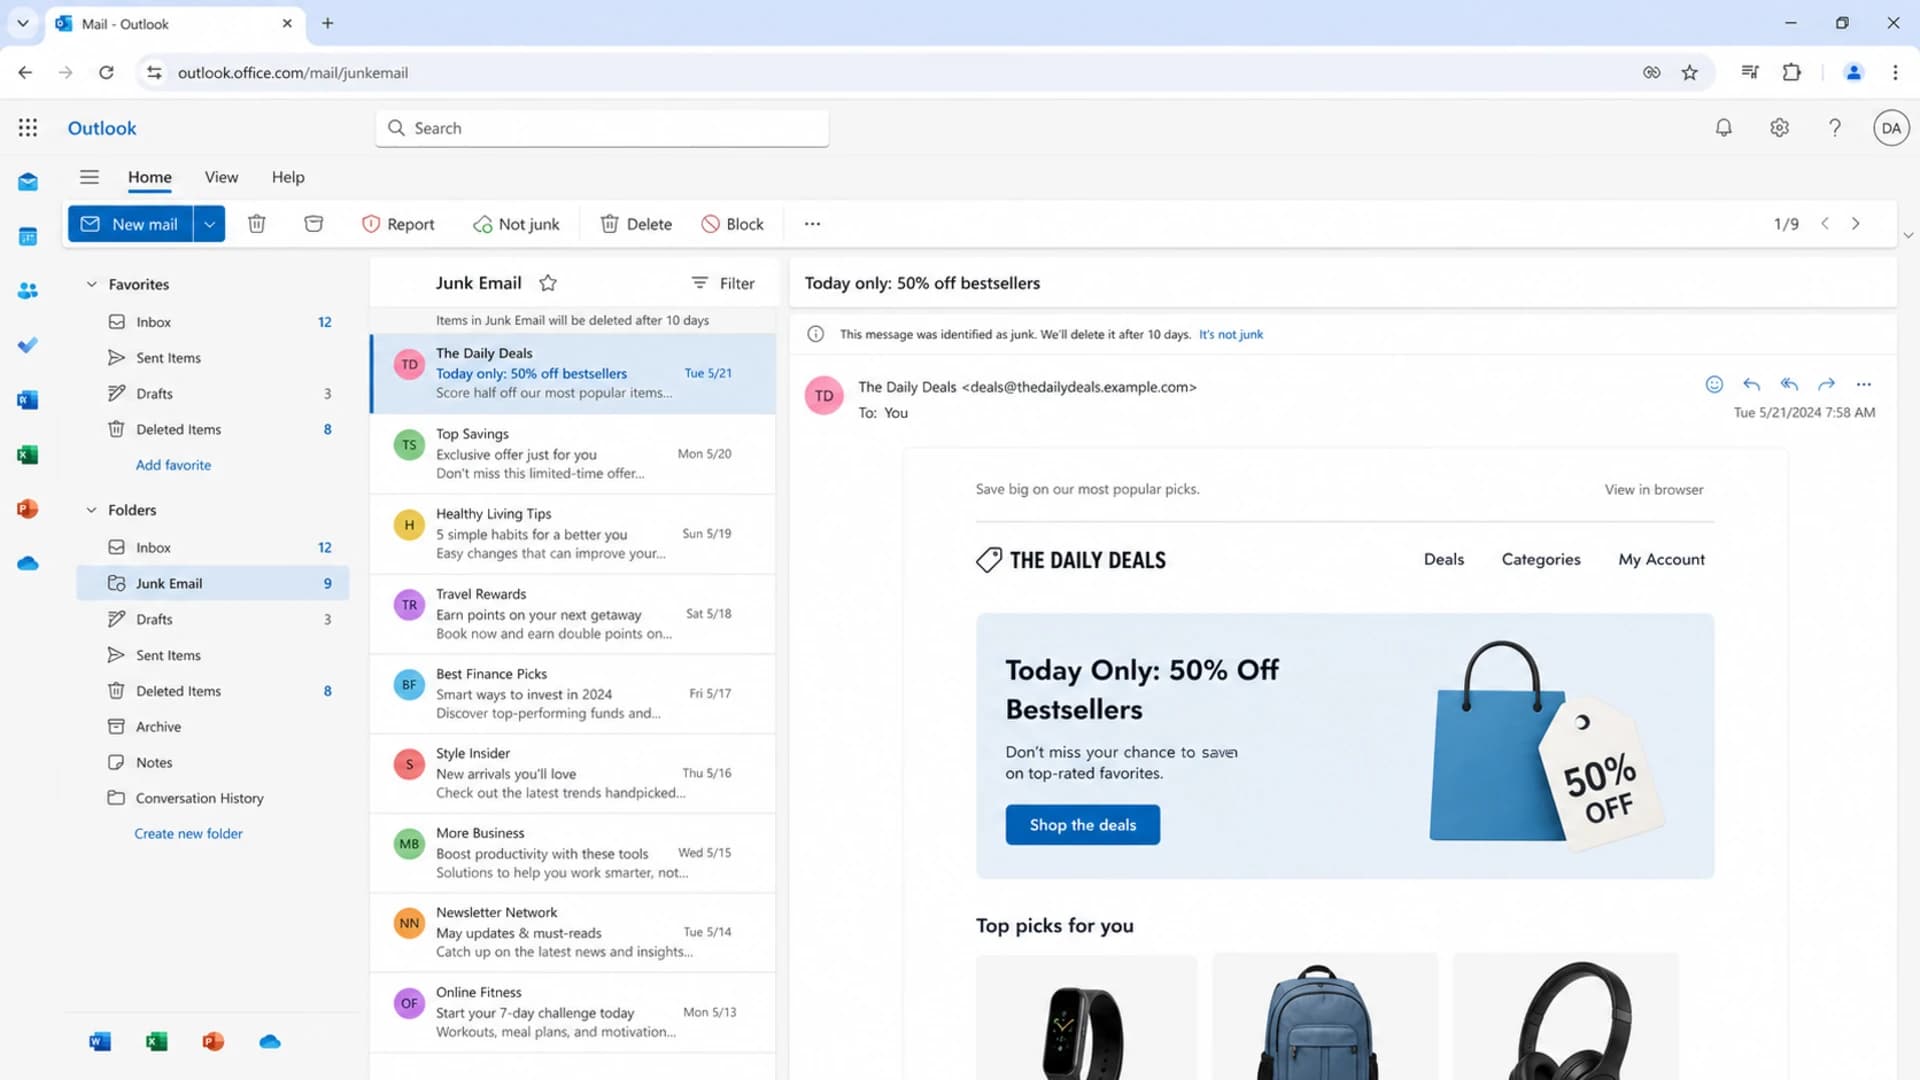The image size is (1920, 1080).
Task: Open Top Savings email in list
Action: coord(573,454)
